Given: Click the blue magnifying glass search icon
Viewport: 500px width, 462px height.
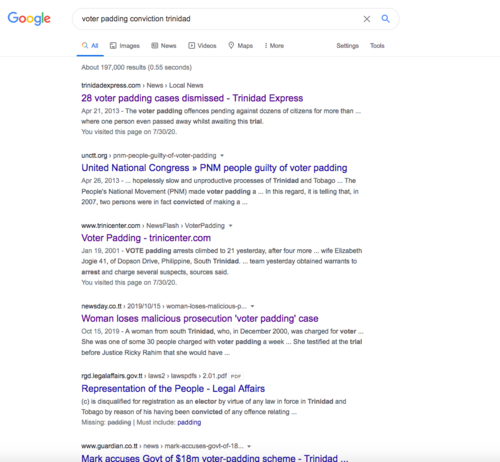Looking at the screenshot, I should pos(385,19).
